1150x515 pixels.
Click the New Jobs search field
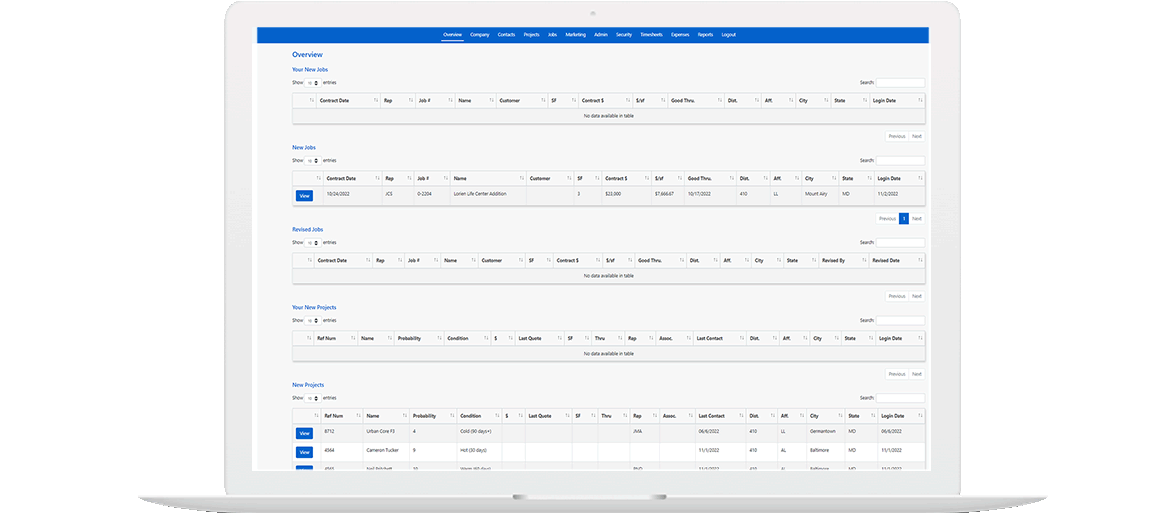(900, 161)
